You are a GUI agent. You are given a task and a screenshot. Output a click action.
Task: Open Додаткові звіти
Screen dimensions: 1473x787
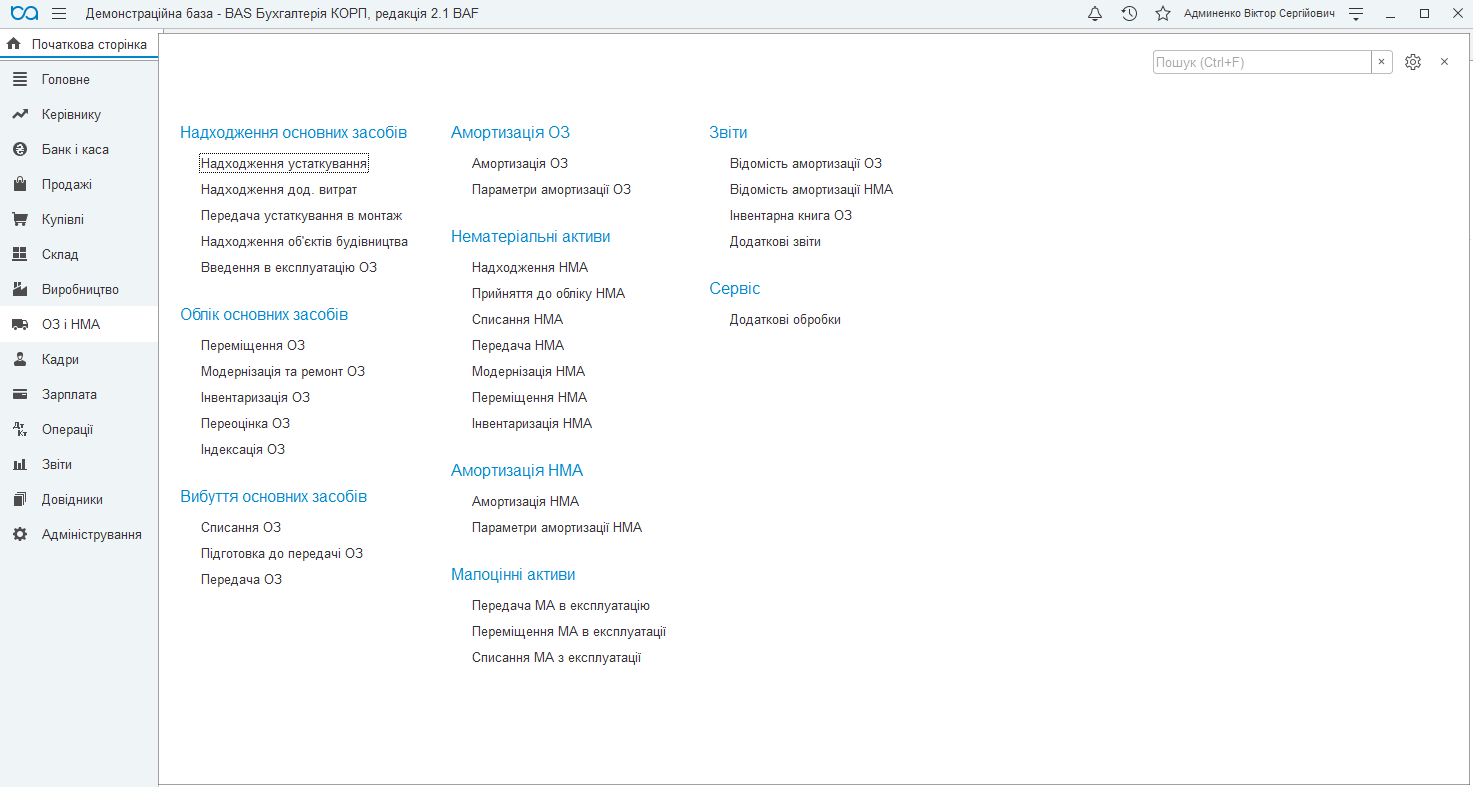pos(775,242)
